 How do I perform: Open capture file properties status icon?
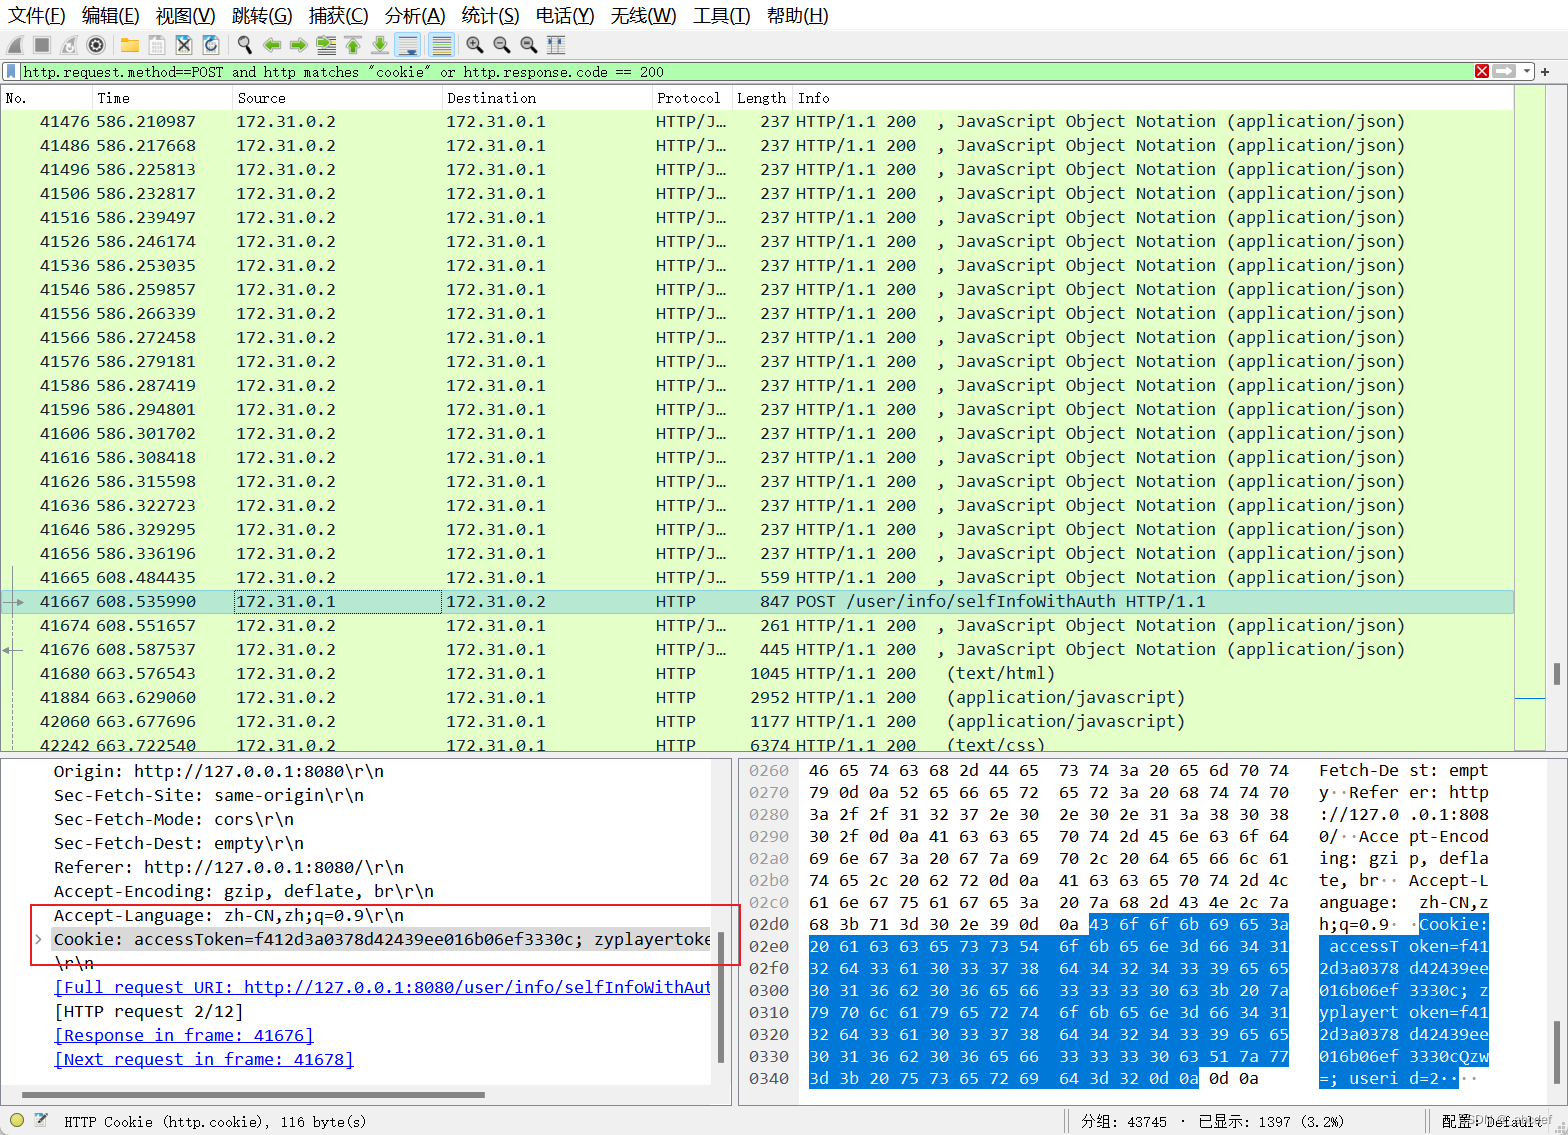(41, 1121)
